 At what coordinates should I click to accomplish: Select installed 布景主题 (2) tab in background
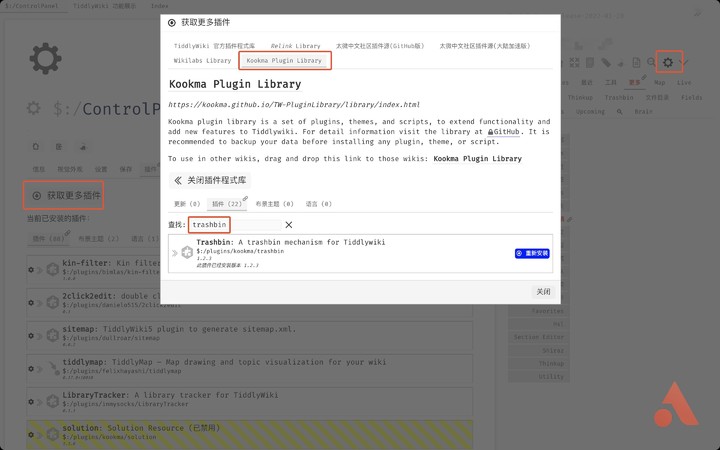pyautogui.click(x=98, y=239)
